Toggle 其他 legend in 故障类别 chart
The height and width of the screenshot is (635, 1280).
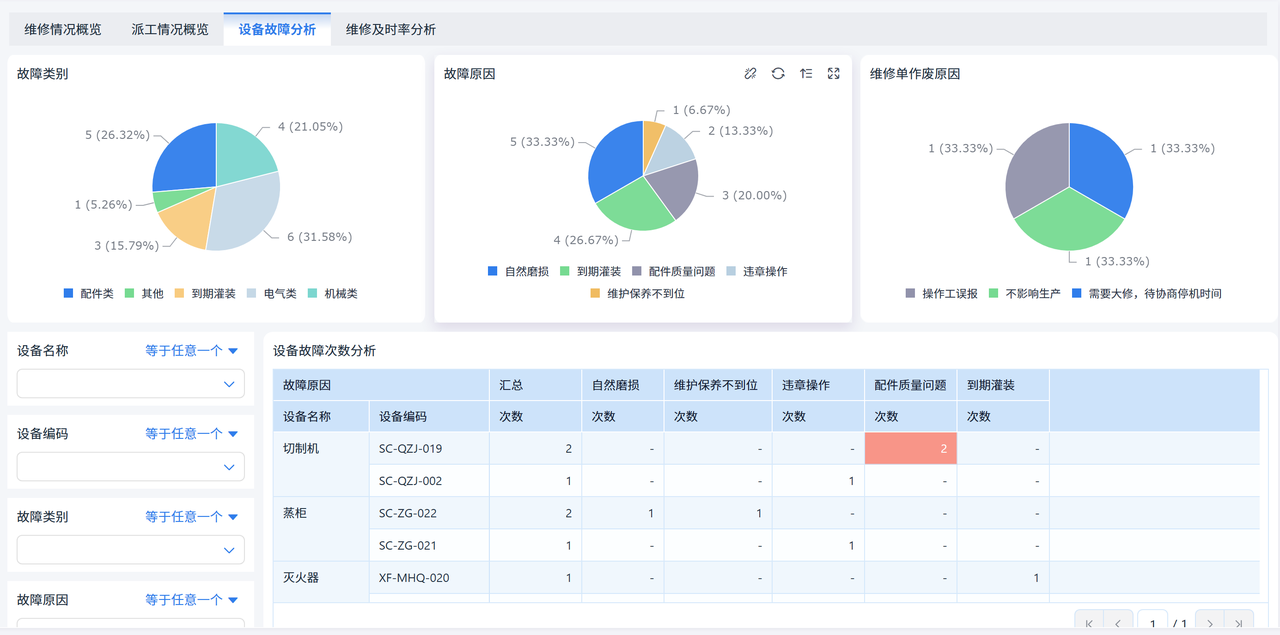tap(143, 293)
